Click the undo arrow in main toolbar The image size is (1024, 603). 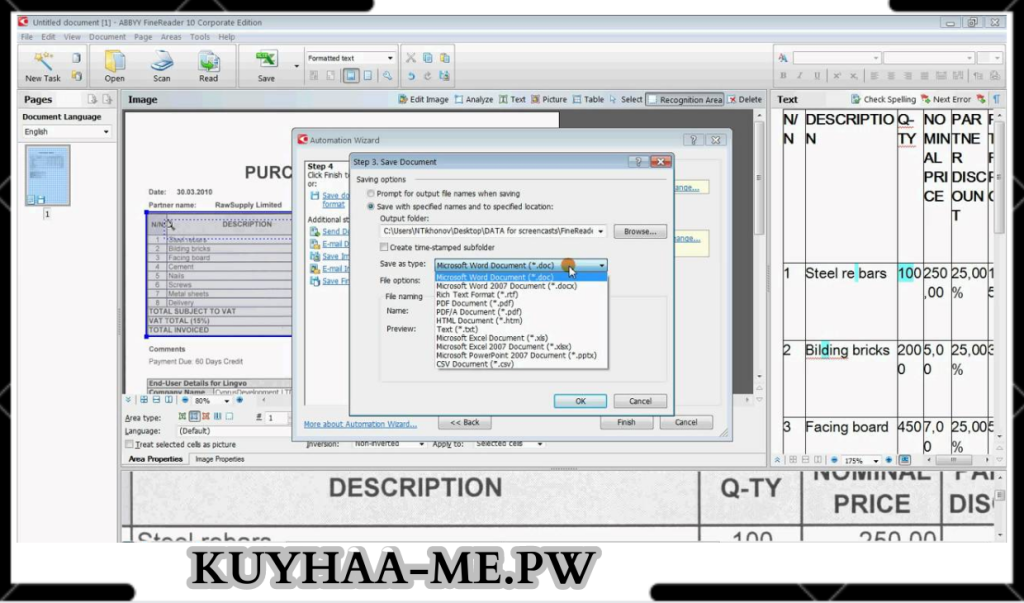pos(411,76)
